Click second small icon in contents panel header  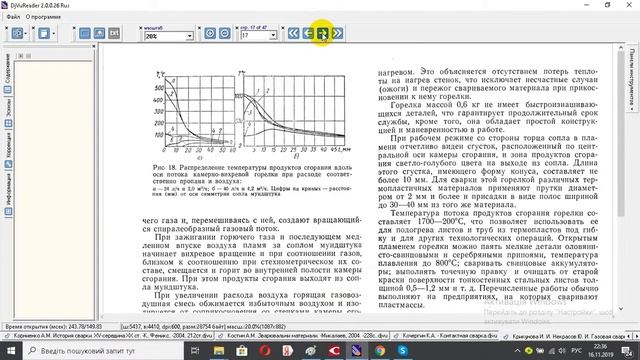point(28,56)
